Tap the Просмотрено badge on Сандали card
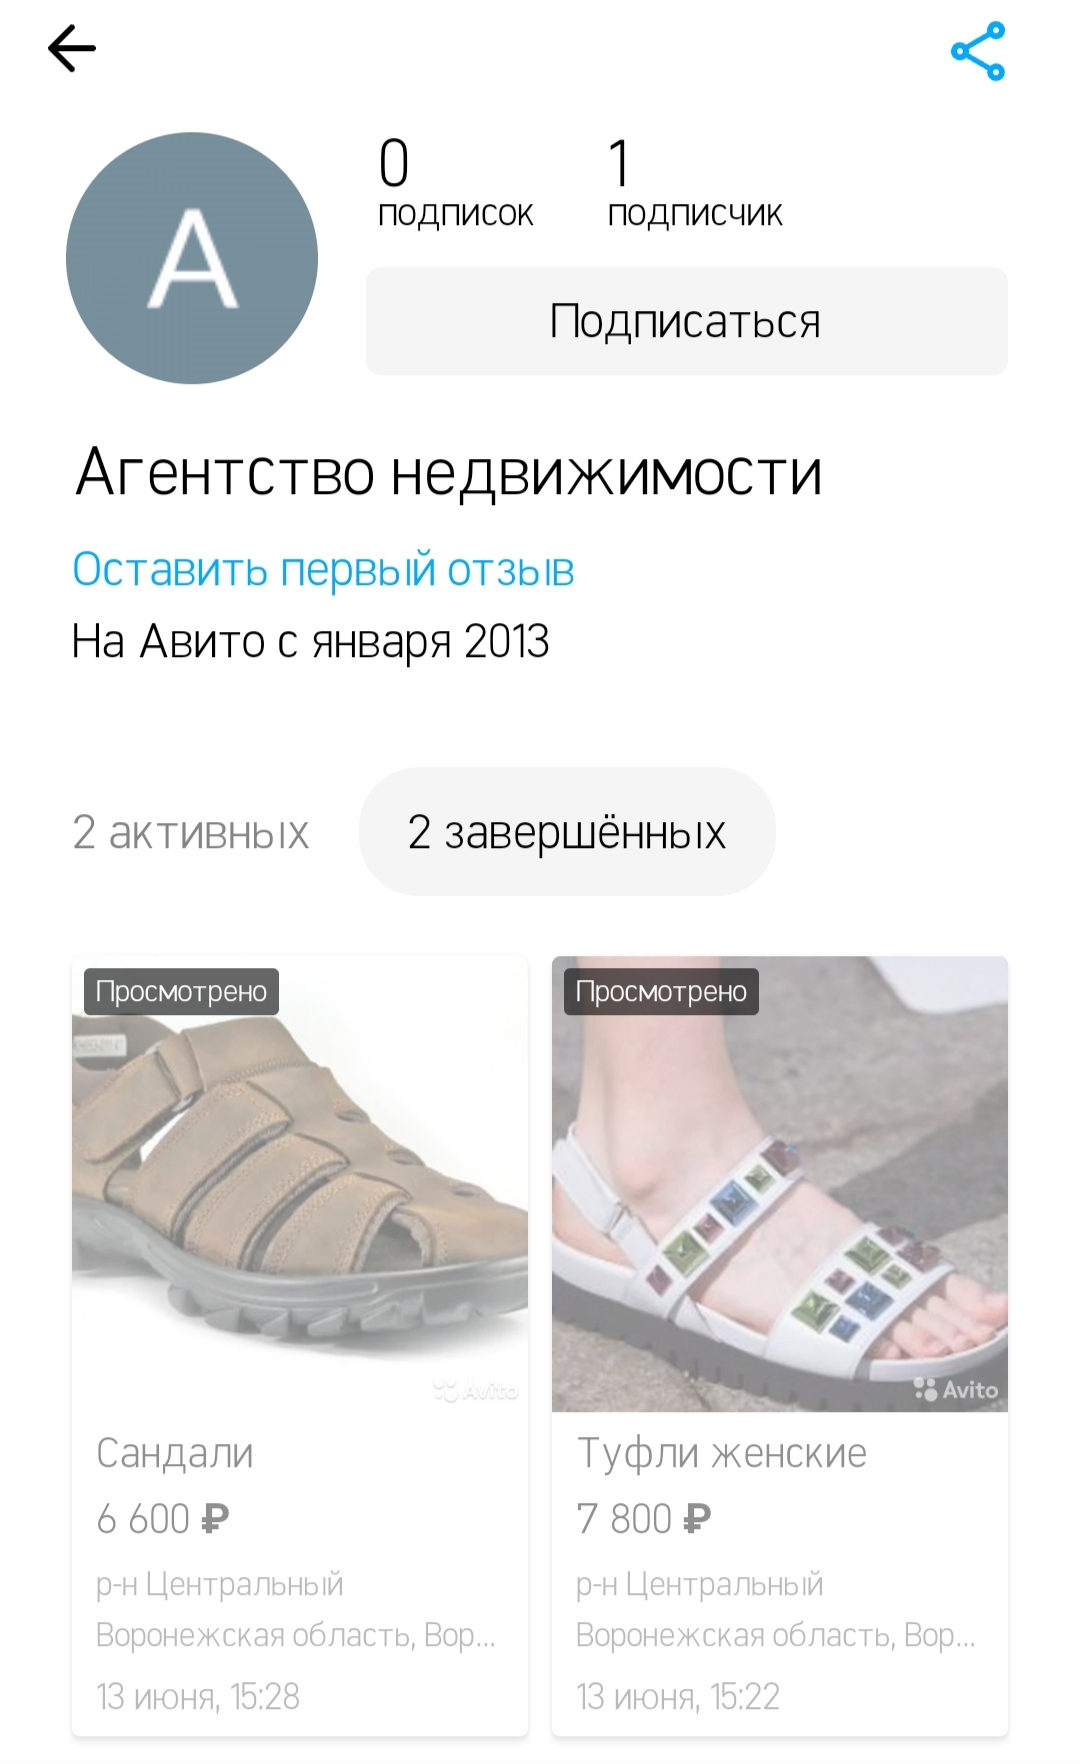 click(x=181, y=991)
